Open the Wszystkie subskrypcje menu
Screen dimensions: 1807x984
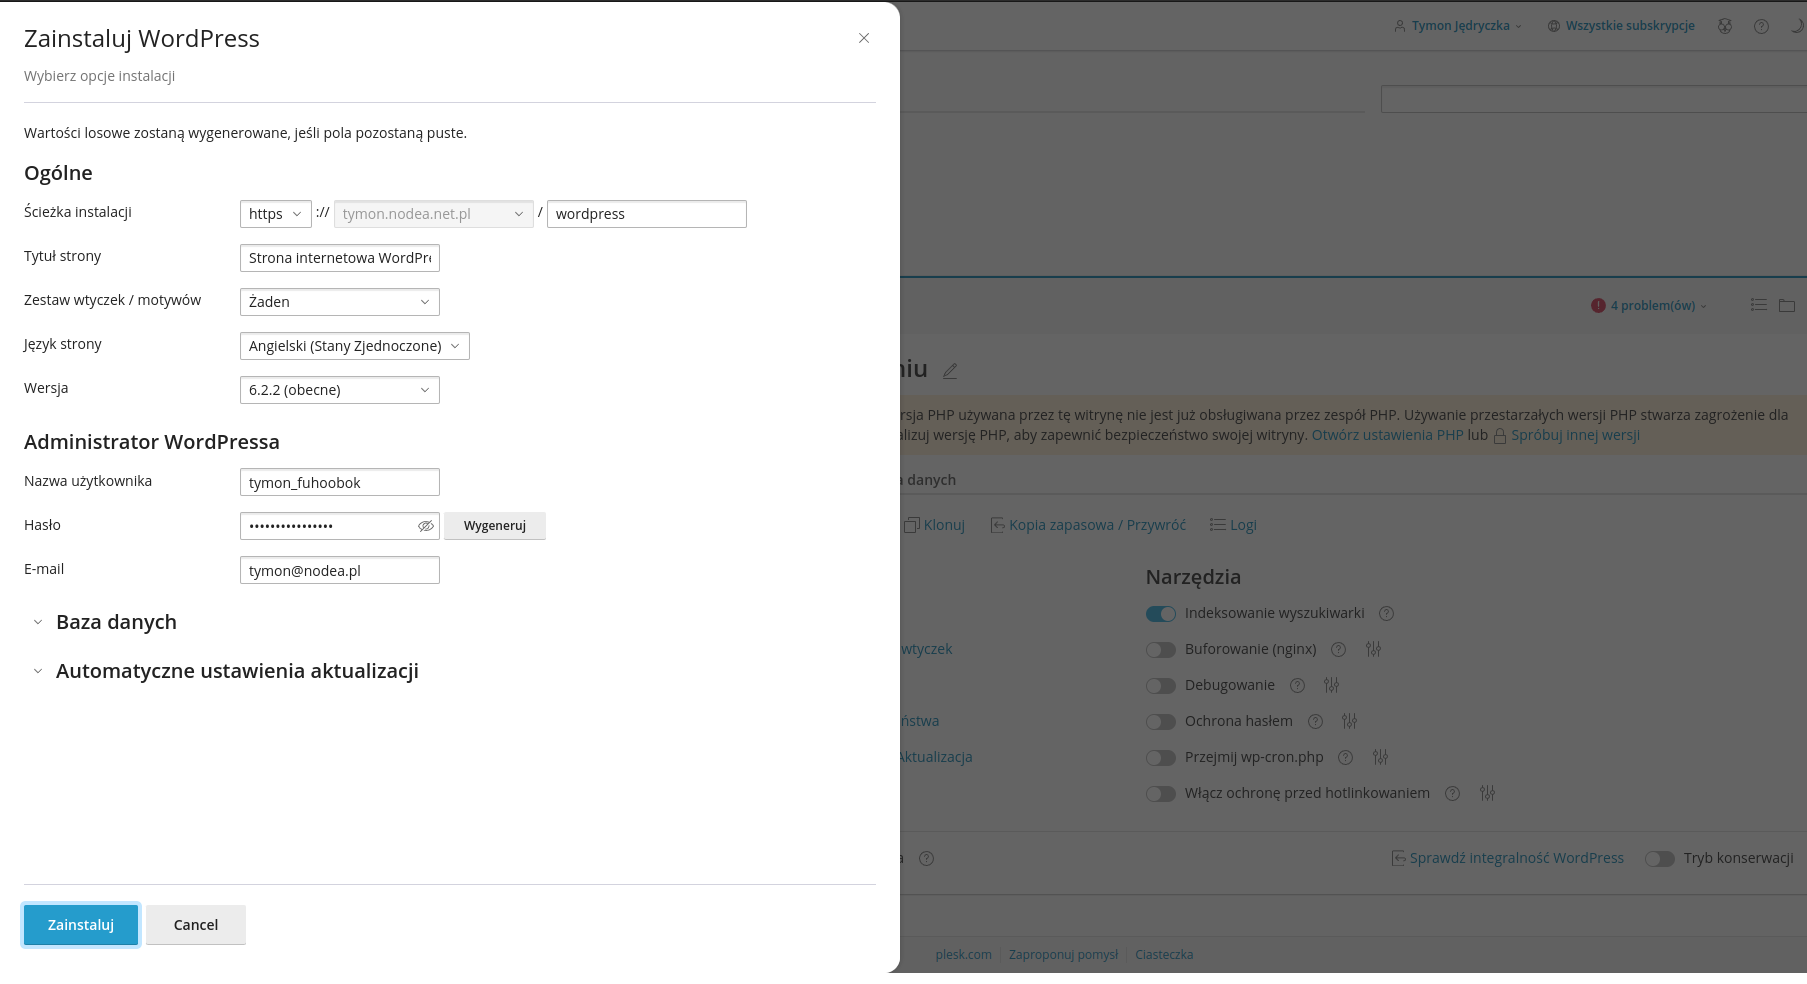click(1621, 26)
